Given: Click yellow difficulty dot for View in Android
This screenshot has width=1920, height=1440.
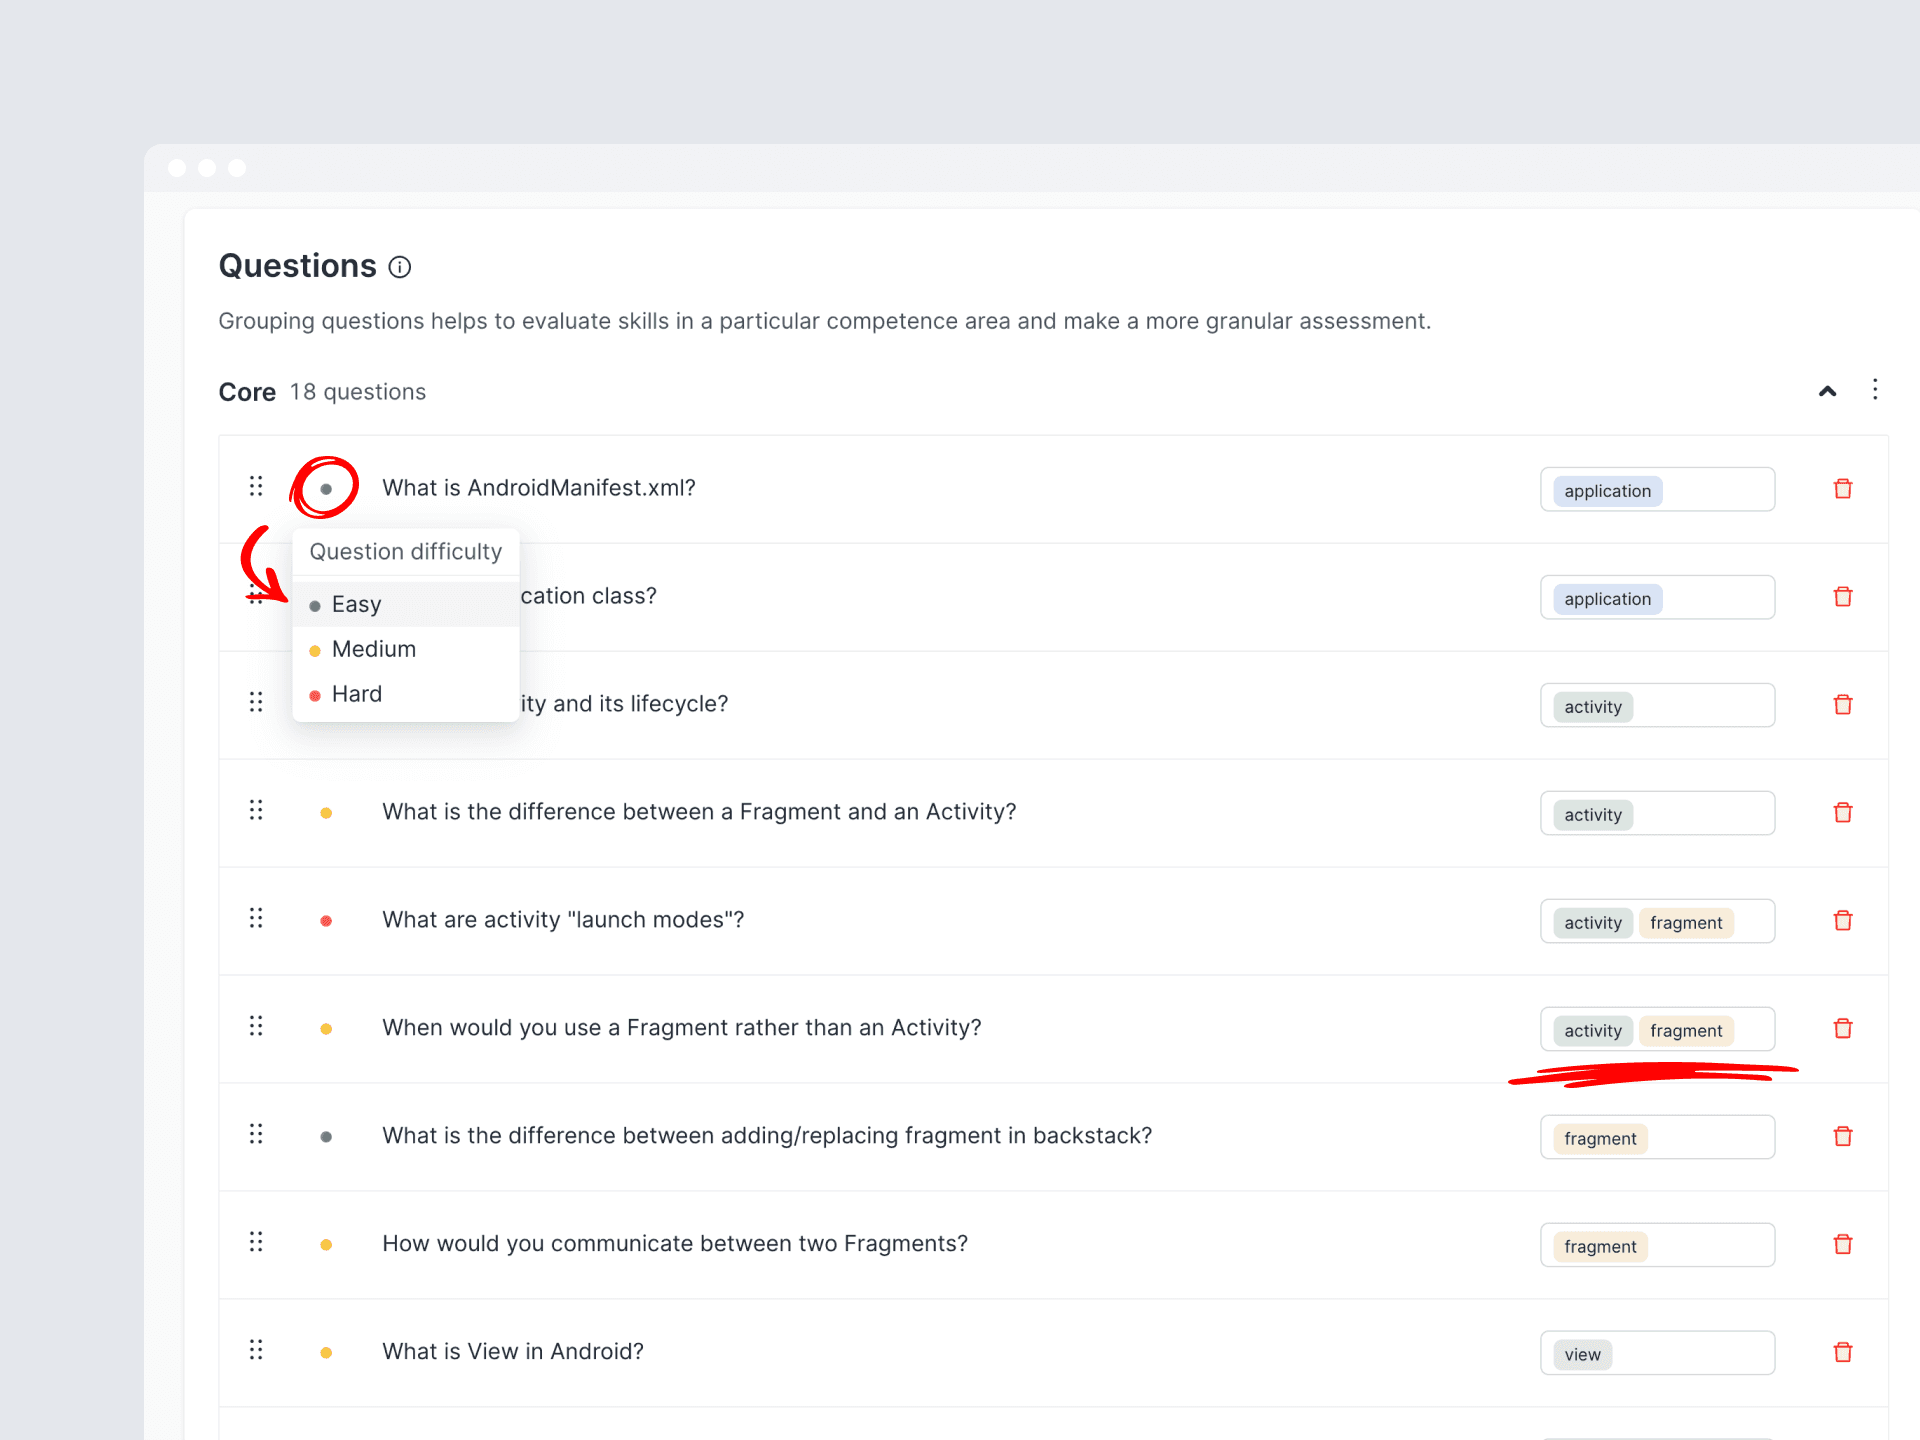Looking at the screenshot, I should 326,1353.
